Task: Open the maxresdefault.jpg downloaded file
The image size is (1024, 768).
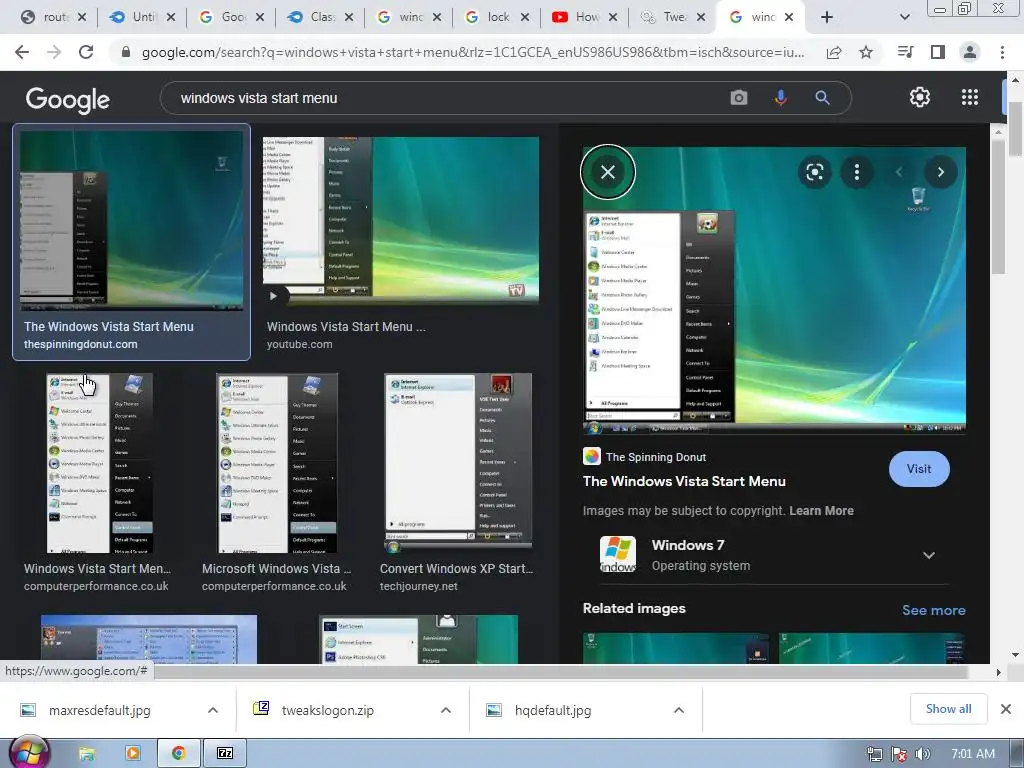Action: 99,710
